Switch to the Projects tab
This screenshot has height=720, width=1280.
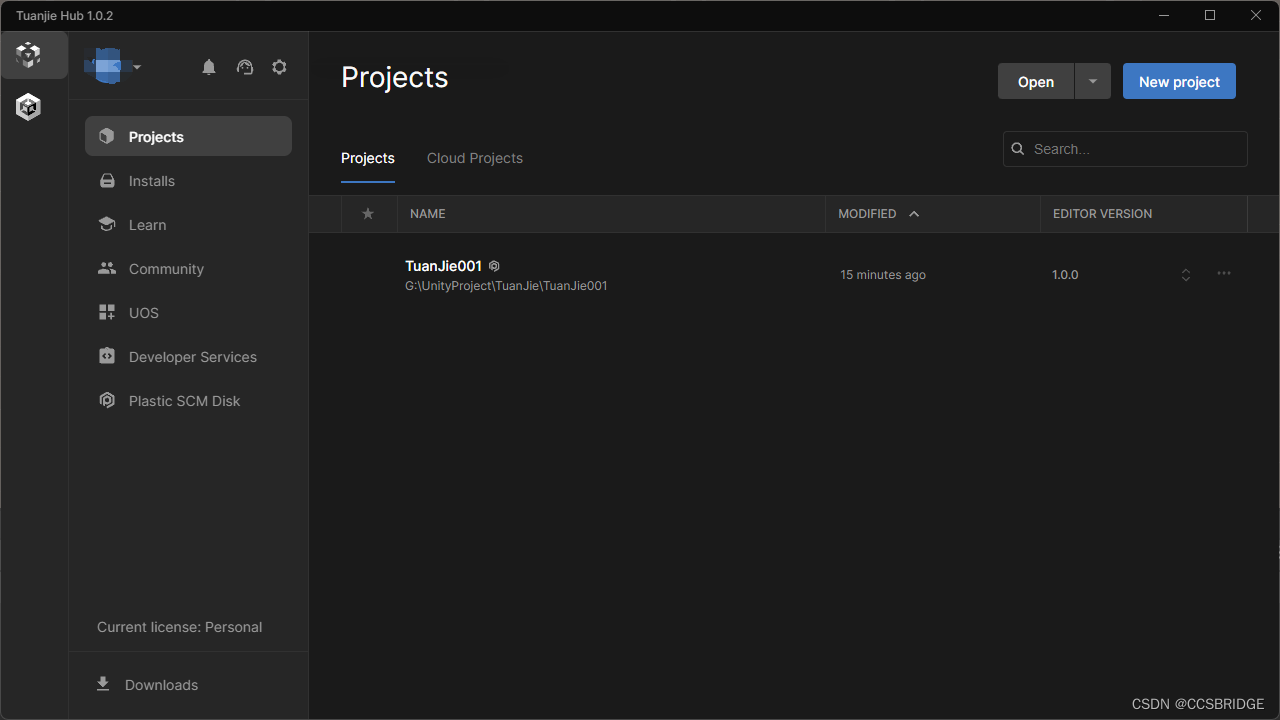point(368,158)
